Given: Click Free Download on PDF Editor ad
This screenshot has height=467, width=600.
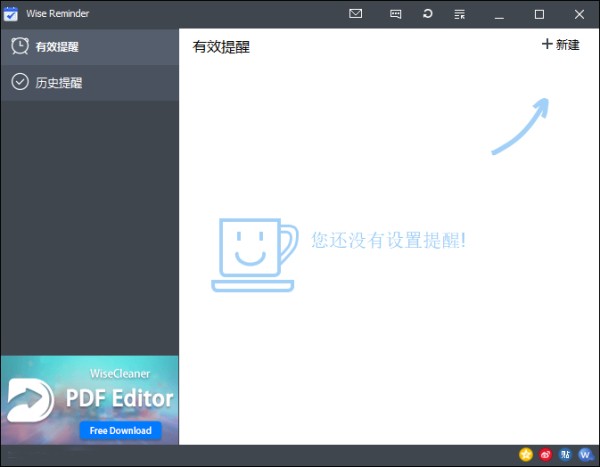Looking at the screenshot, I should 121,431.
